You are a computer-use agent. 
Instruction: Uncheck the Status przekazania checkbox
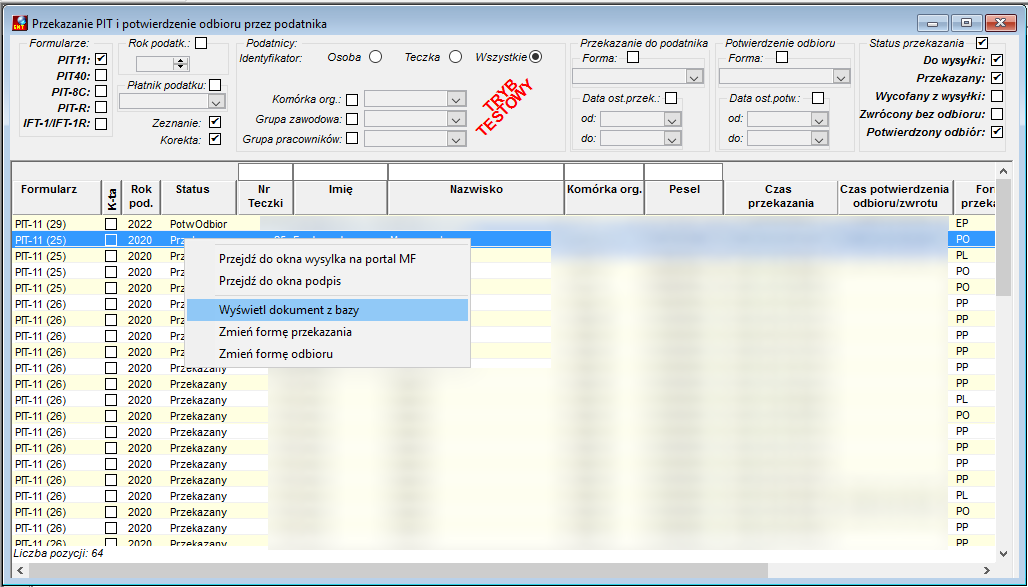point(981,43)
